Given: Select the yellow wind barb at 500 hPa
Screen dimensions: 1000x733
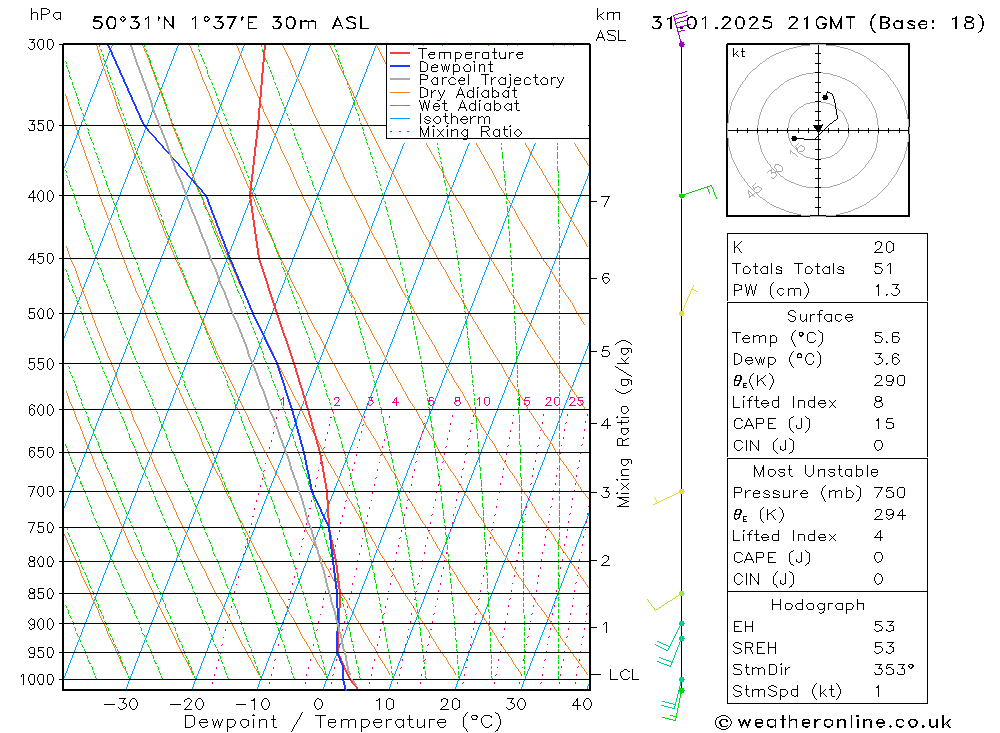Looking at the screenshot, I should pyautogui.click(x=687, y=301).
